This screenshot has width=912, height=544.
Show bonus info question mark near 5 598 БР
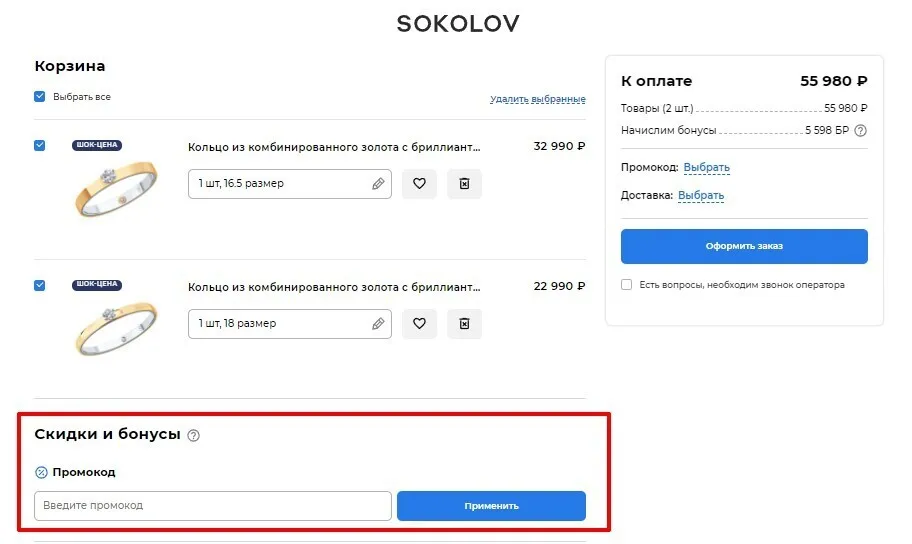[860, 130]
